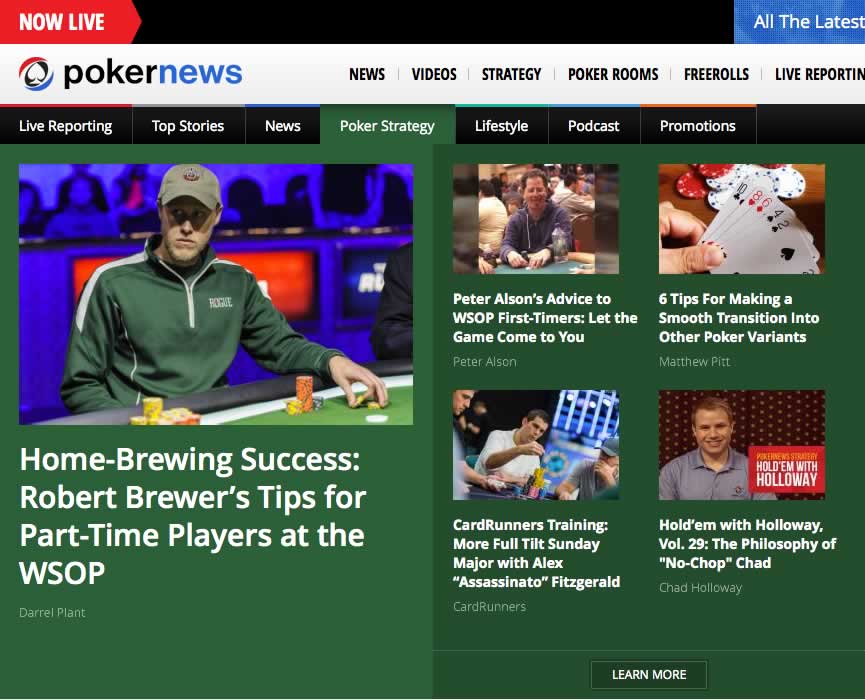Open the NEWS top menu item

[367, 74]
